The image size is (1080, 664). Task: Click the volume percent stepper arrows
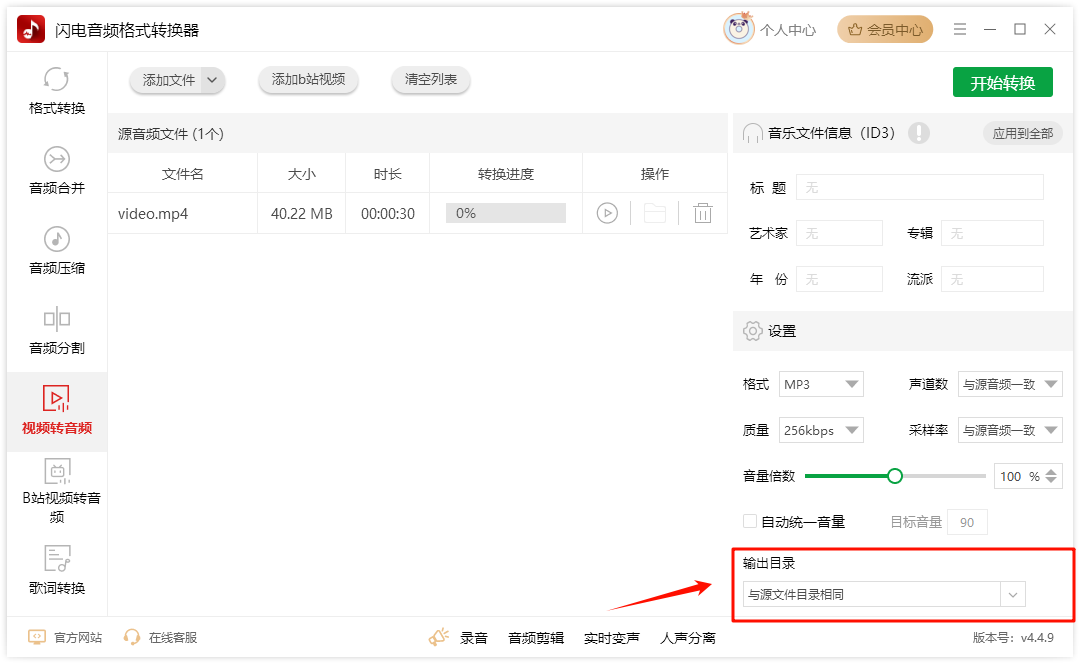(x=1051, y=476)
